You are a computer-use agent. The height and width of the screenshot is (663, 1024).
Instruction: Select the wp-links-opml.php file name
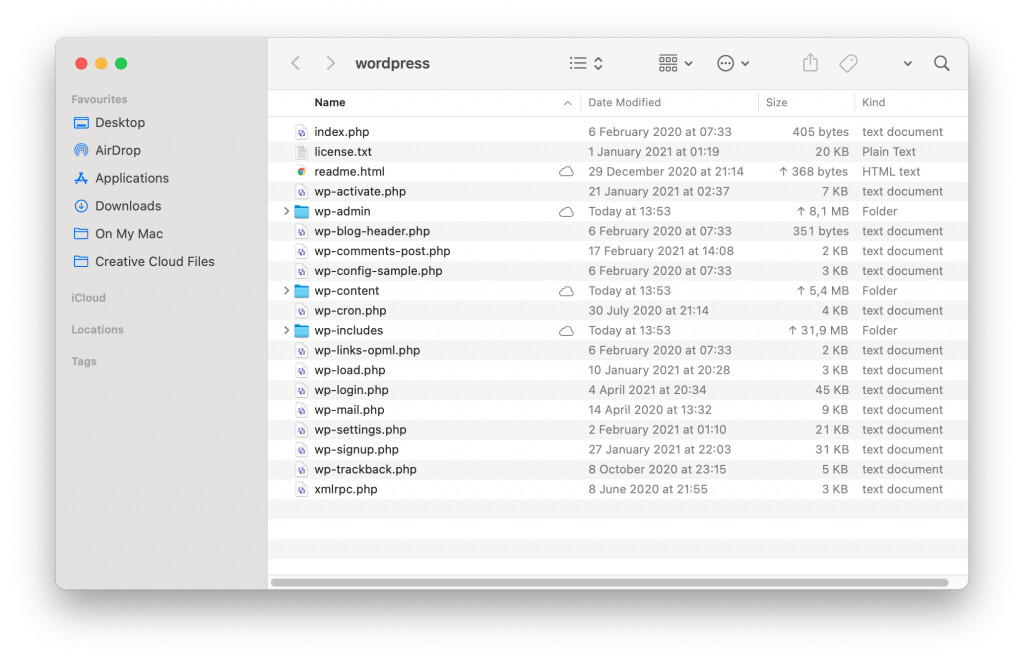coord(367,351)
